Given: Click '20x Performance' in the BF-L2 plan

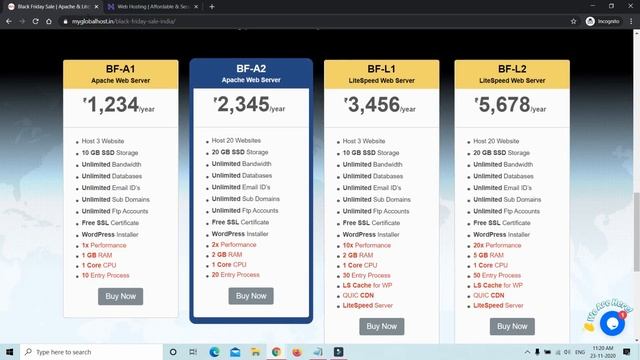Looking at the screenshot, I should [x=497, y=245].
